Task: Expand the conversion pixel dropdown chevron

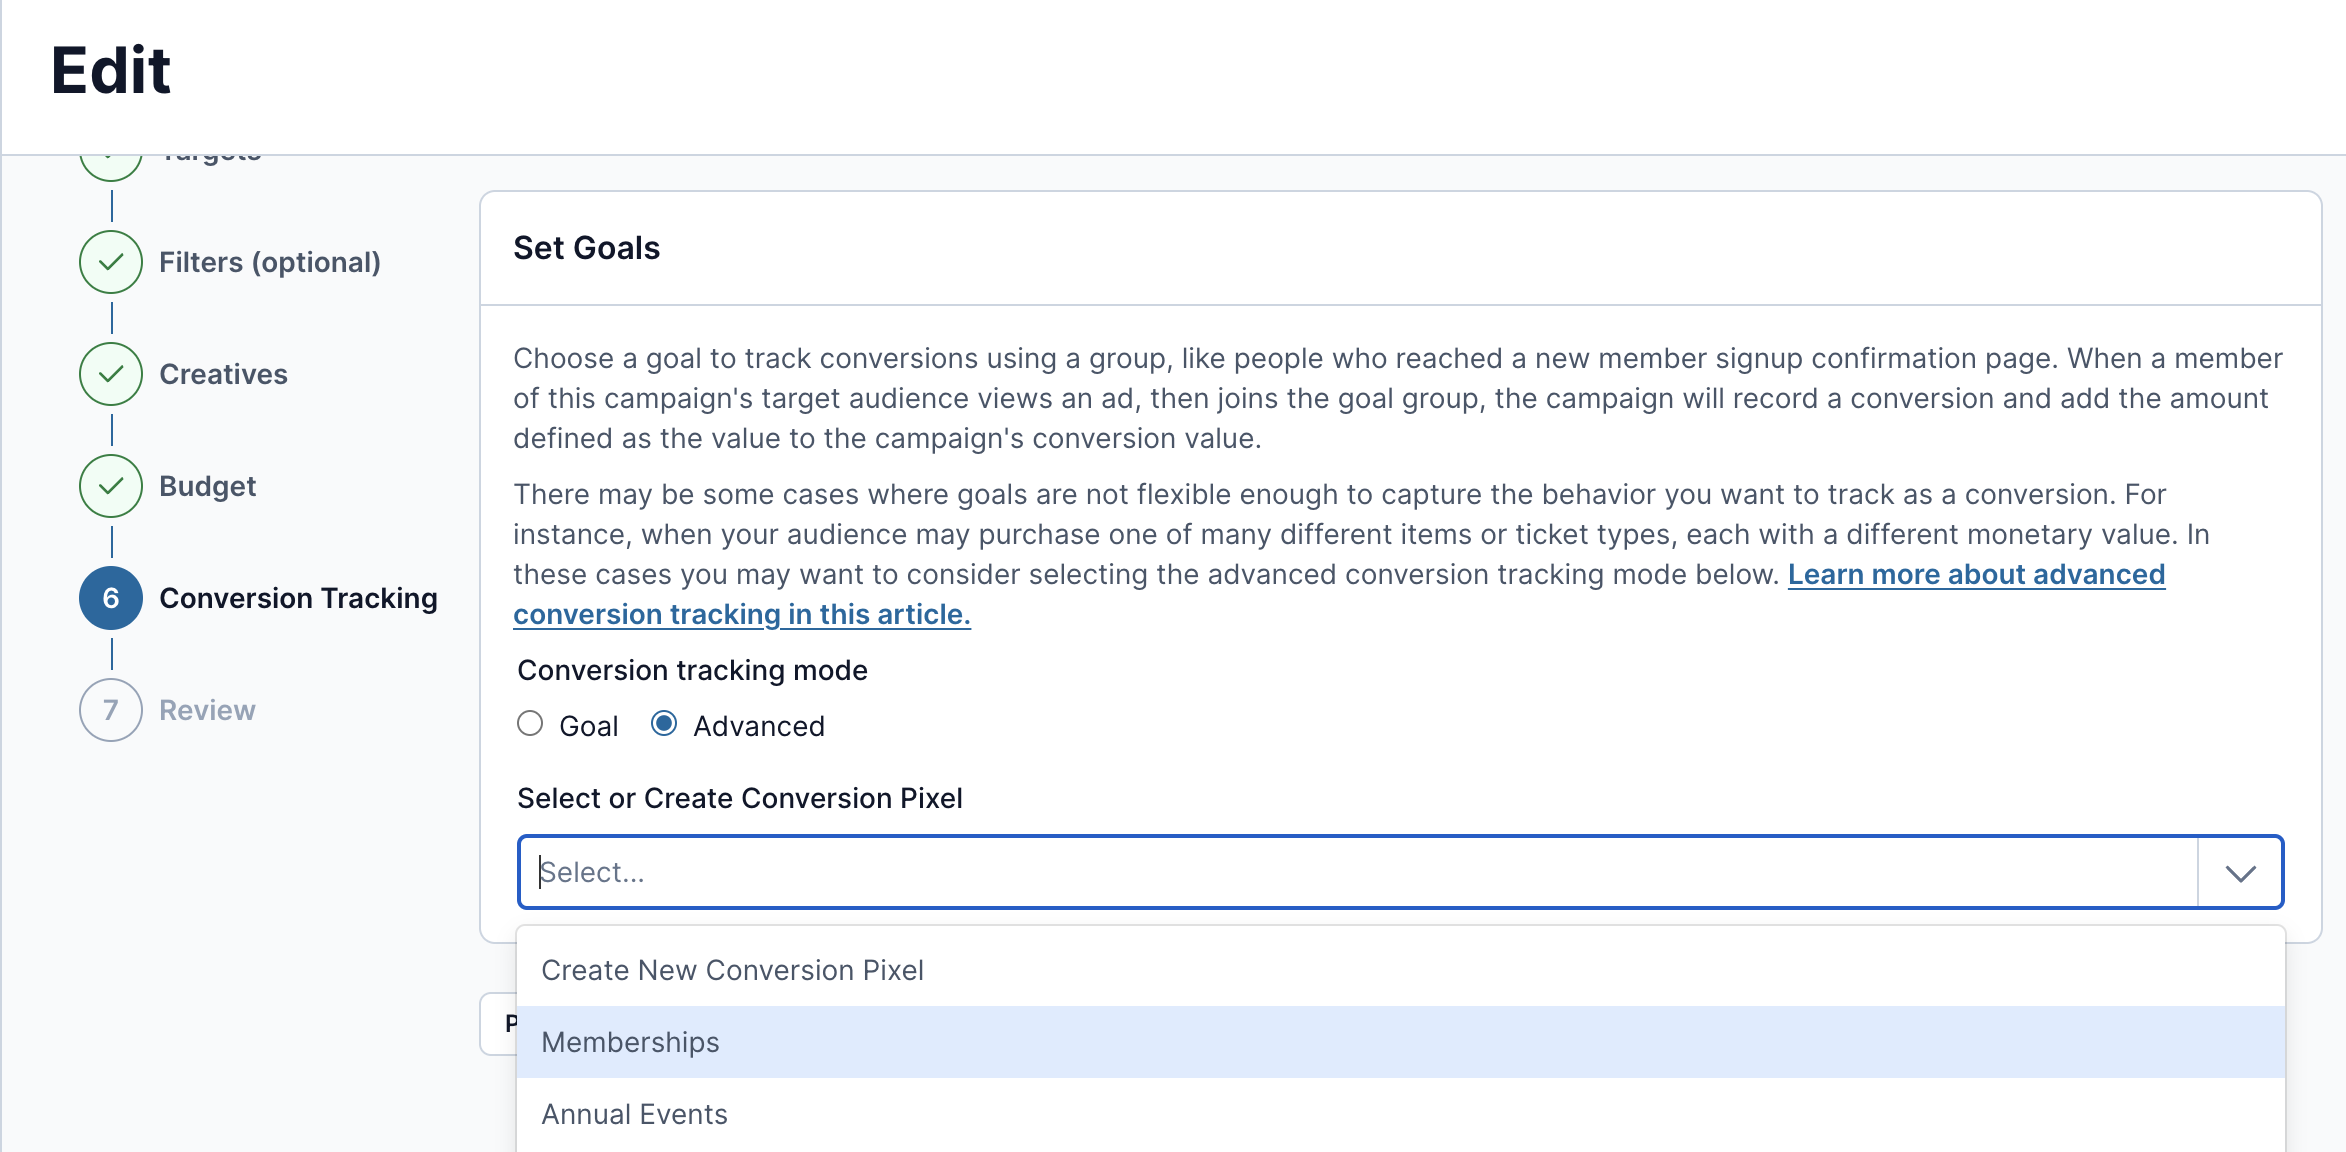Action: (x=2240, y=873)
